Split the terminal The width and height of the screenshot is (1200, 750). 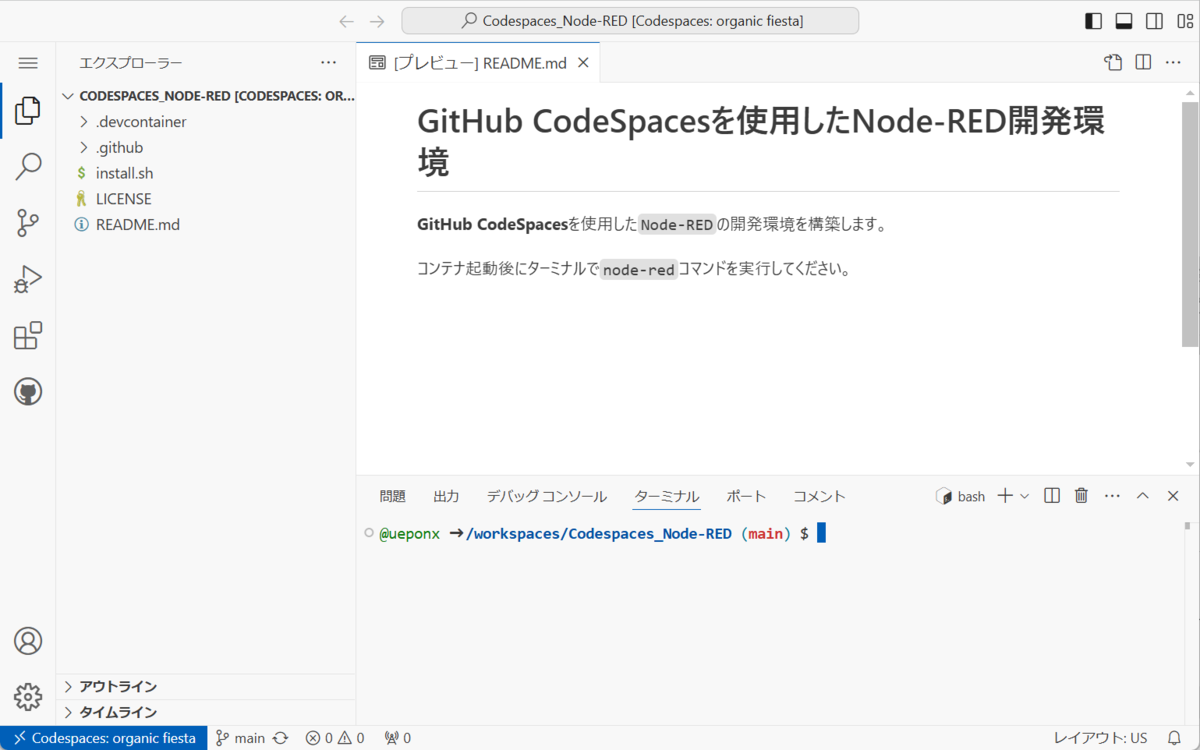(x=1052, y=496)
